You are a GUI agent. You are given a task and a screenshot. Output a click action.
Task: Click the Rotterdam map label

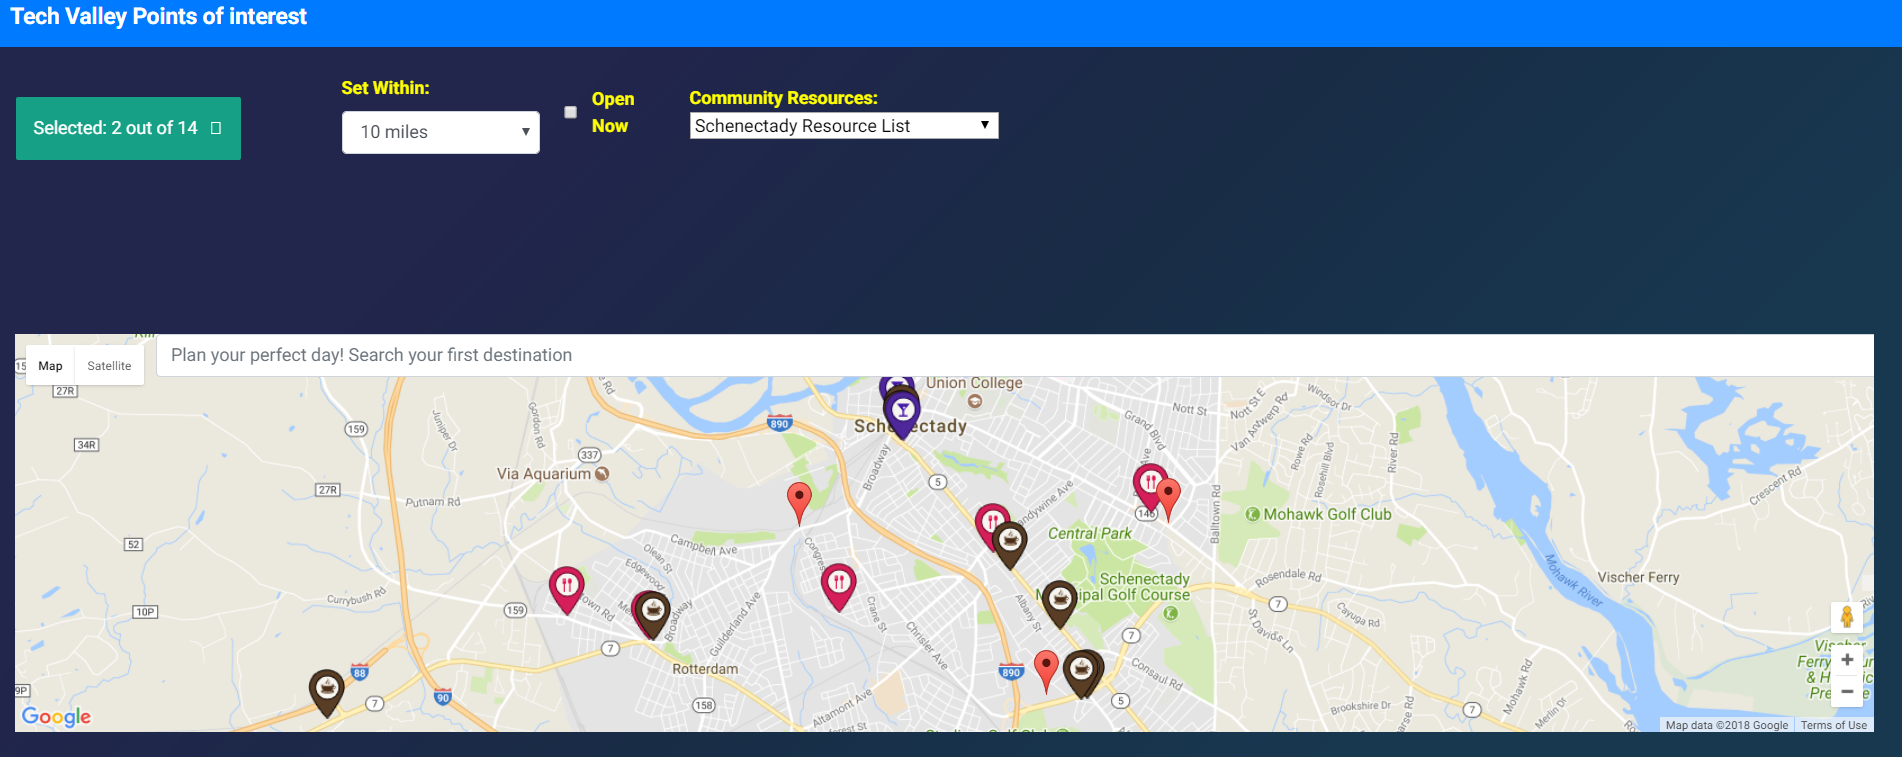[x=705, y=669]
